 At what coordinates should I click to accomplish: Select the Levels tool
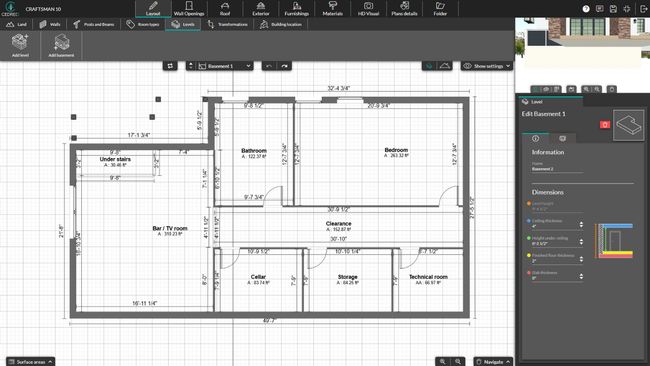point(183,24)
